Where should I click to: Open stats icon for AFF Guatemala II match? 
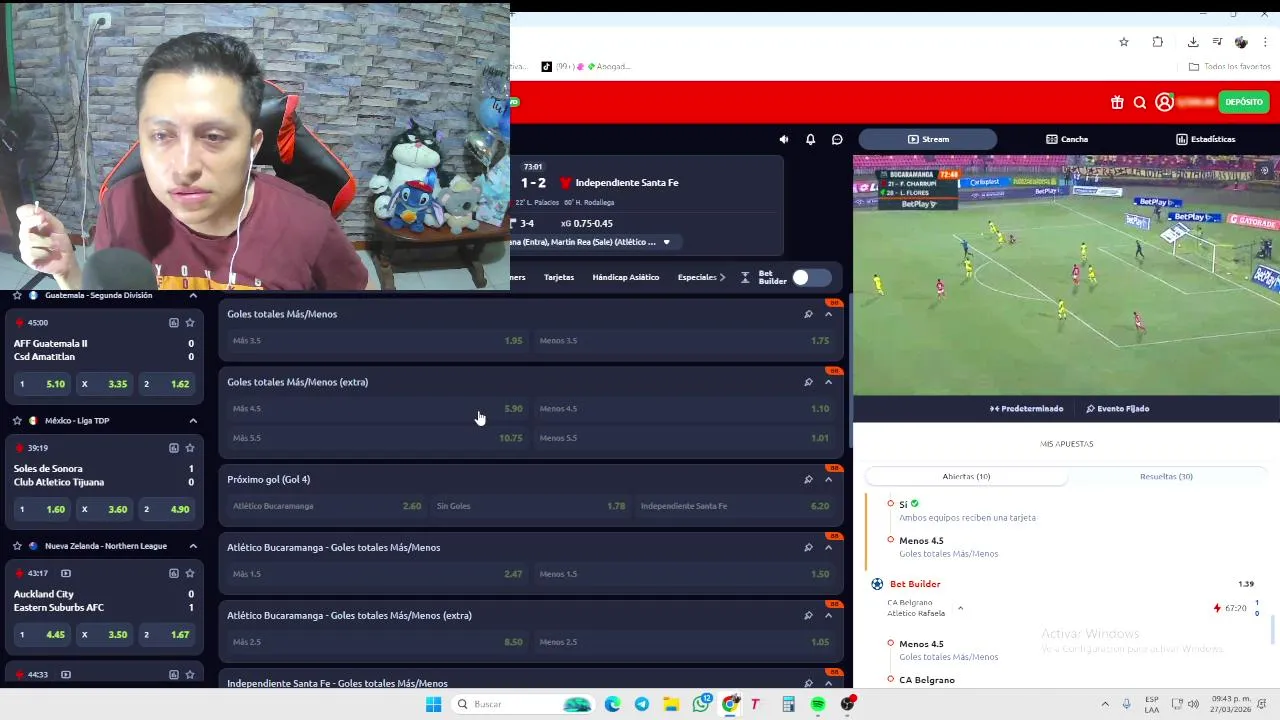(x=173, y=323)
